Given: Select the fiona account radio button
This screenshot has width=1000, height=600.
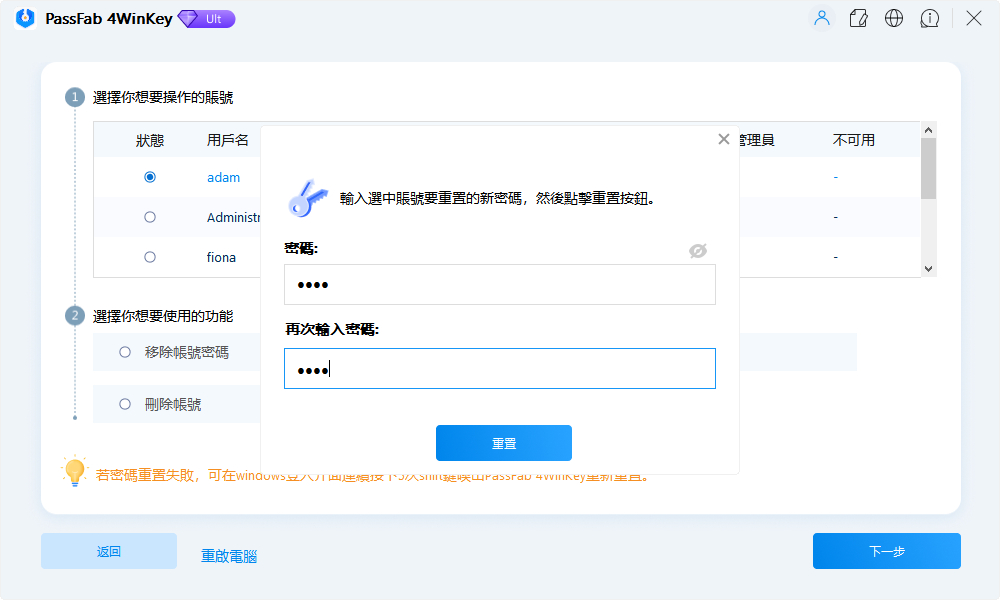Looking at the screenshot, I should (x=150, y=257).
